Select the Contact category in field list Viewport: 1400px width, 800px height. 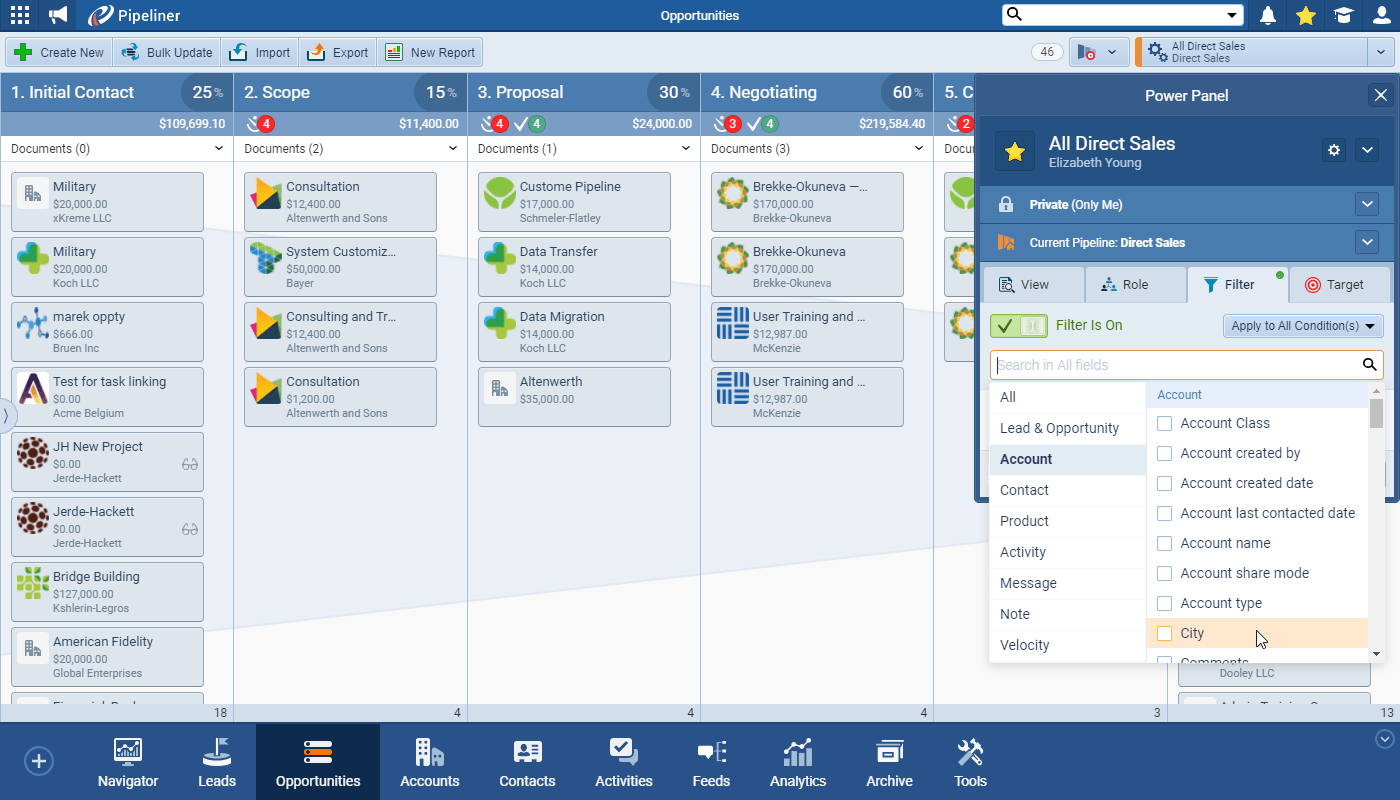click(1024, 490)
